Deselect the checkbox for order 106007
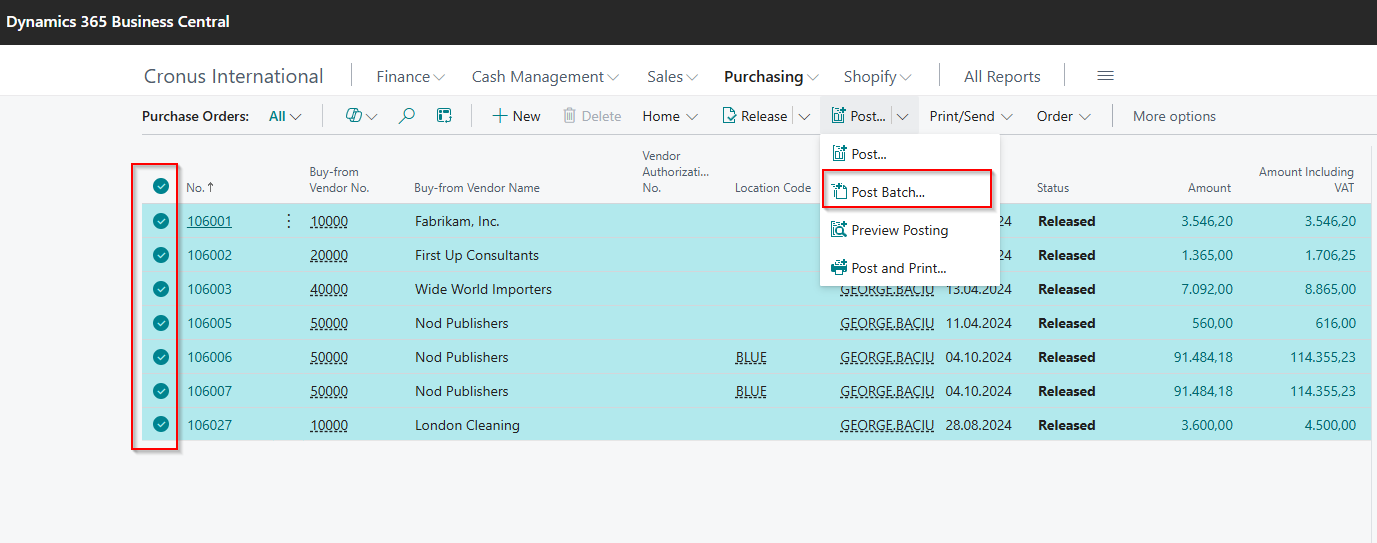 pyautogui.click(x=160, y=391)
